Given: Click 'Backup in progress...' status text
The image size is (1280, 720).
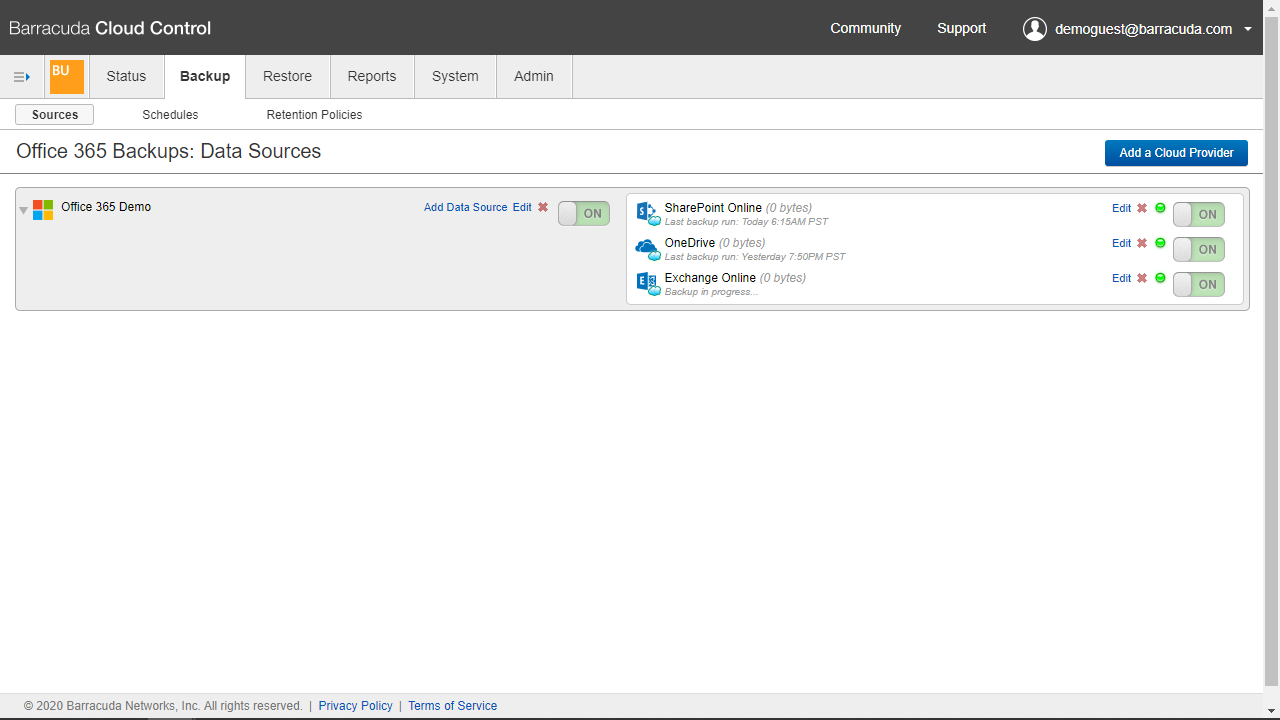Looking at the screenshot, I should tap(712, 292).
